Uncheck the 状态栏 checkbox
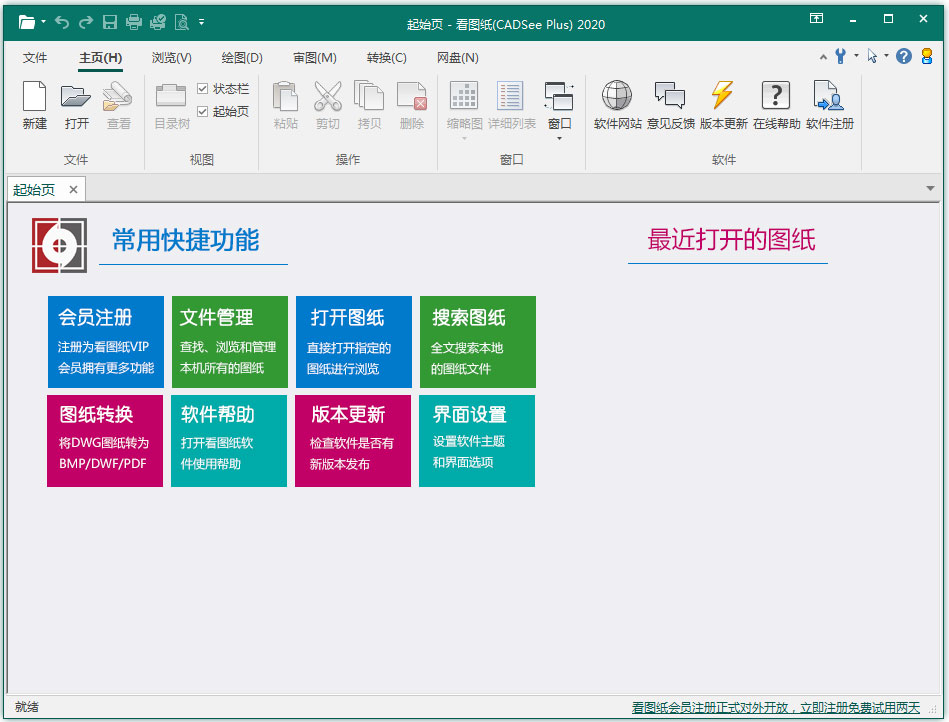Viewport: 949px width, 722px height. point(203,89)
